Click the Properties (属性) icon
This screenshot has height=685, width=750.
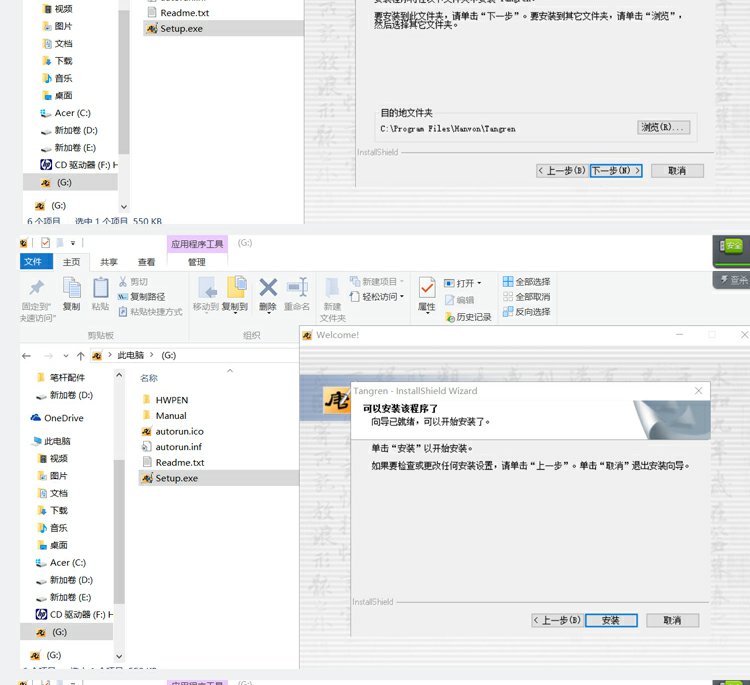pyautogui.click(x=427, y=288)
